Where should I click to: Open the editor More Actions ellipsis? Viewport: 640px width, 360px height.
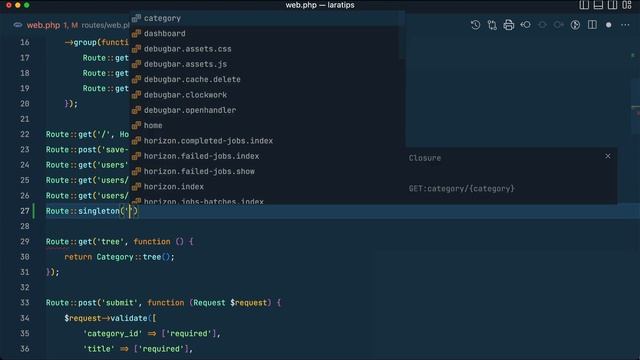point(625,25)
